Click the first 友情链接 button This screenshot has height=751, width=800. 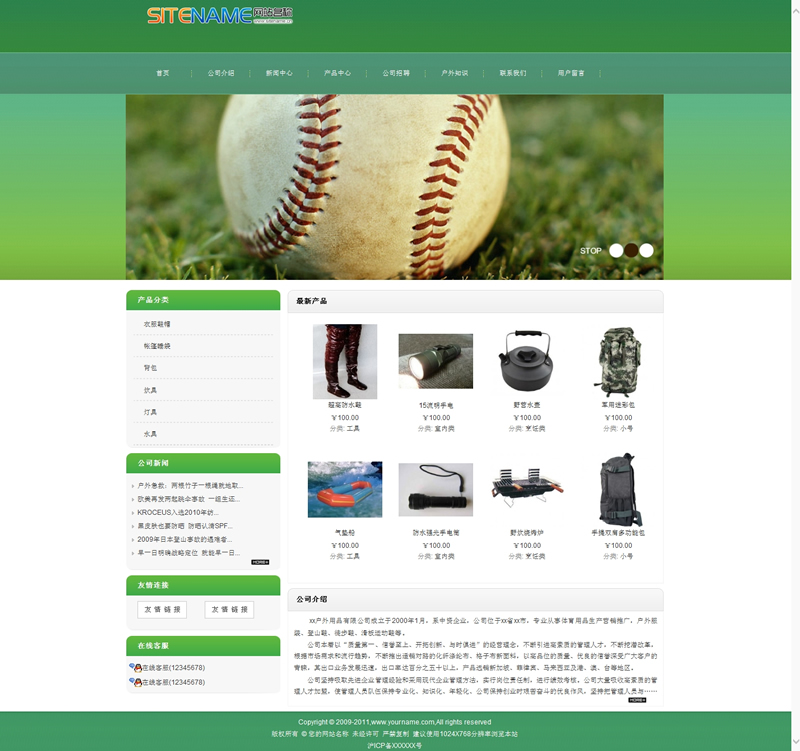162,610
